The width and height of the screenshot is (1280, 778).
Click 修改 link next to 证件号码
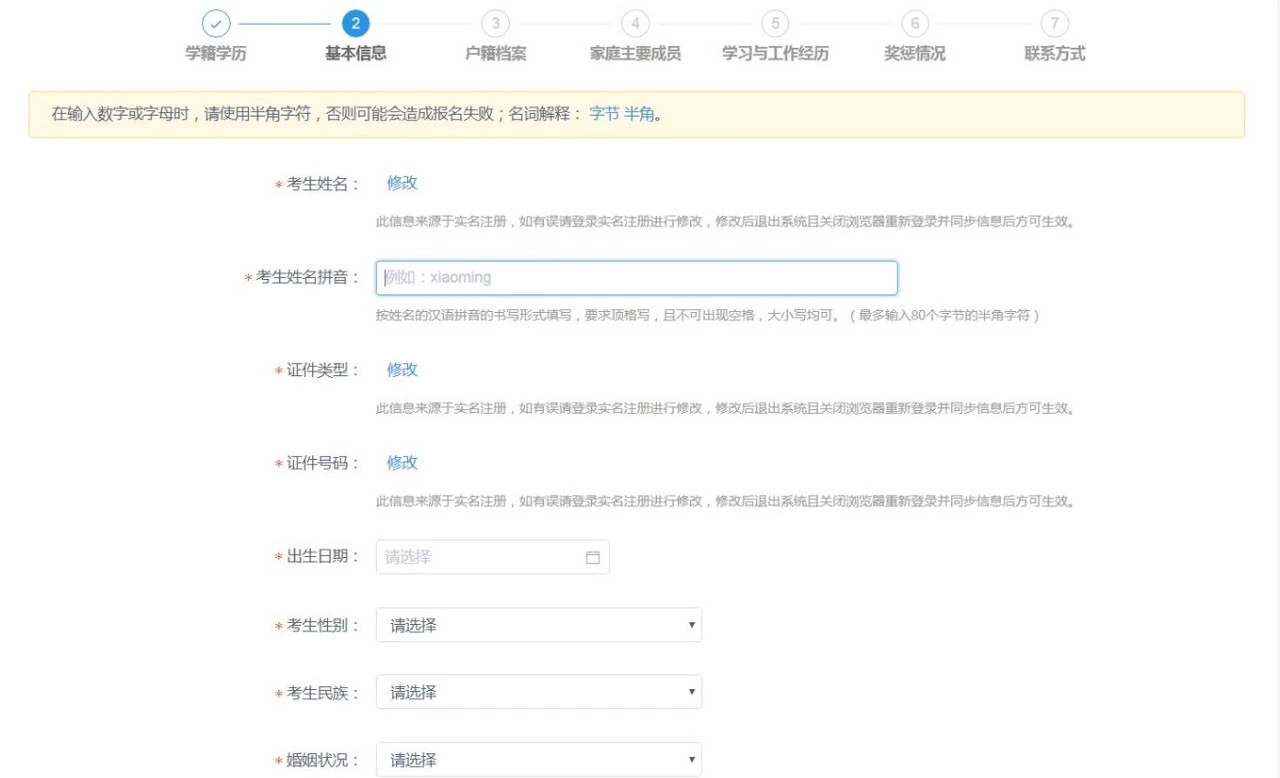(x=402, y=463)
